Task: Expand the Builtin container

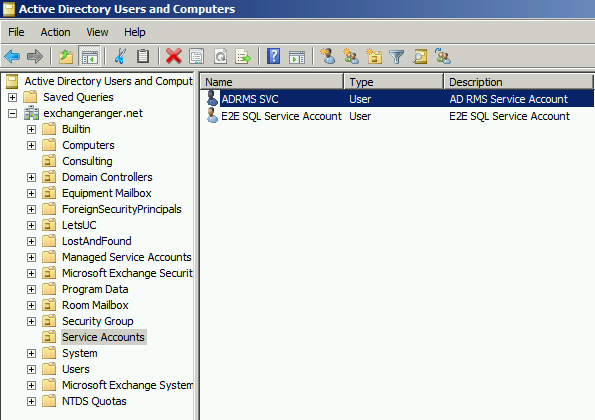Action: click(31, 129)
